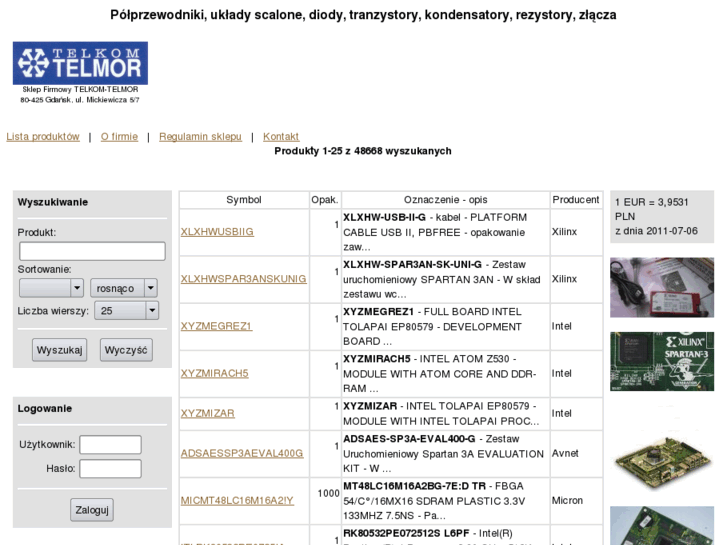This screenshot has width=727, height=545.
Task: Click the Oznaczenie - opis column header
Action: [446, 200]
